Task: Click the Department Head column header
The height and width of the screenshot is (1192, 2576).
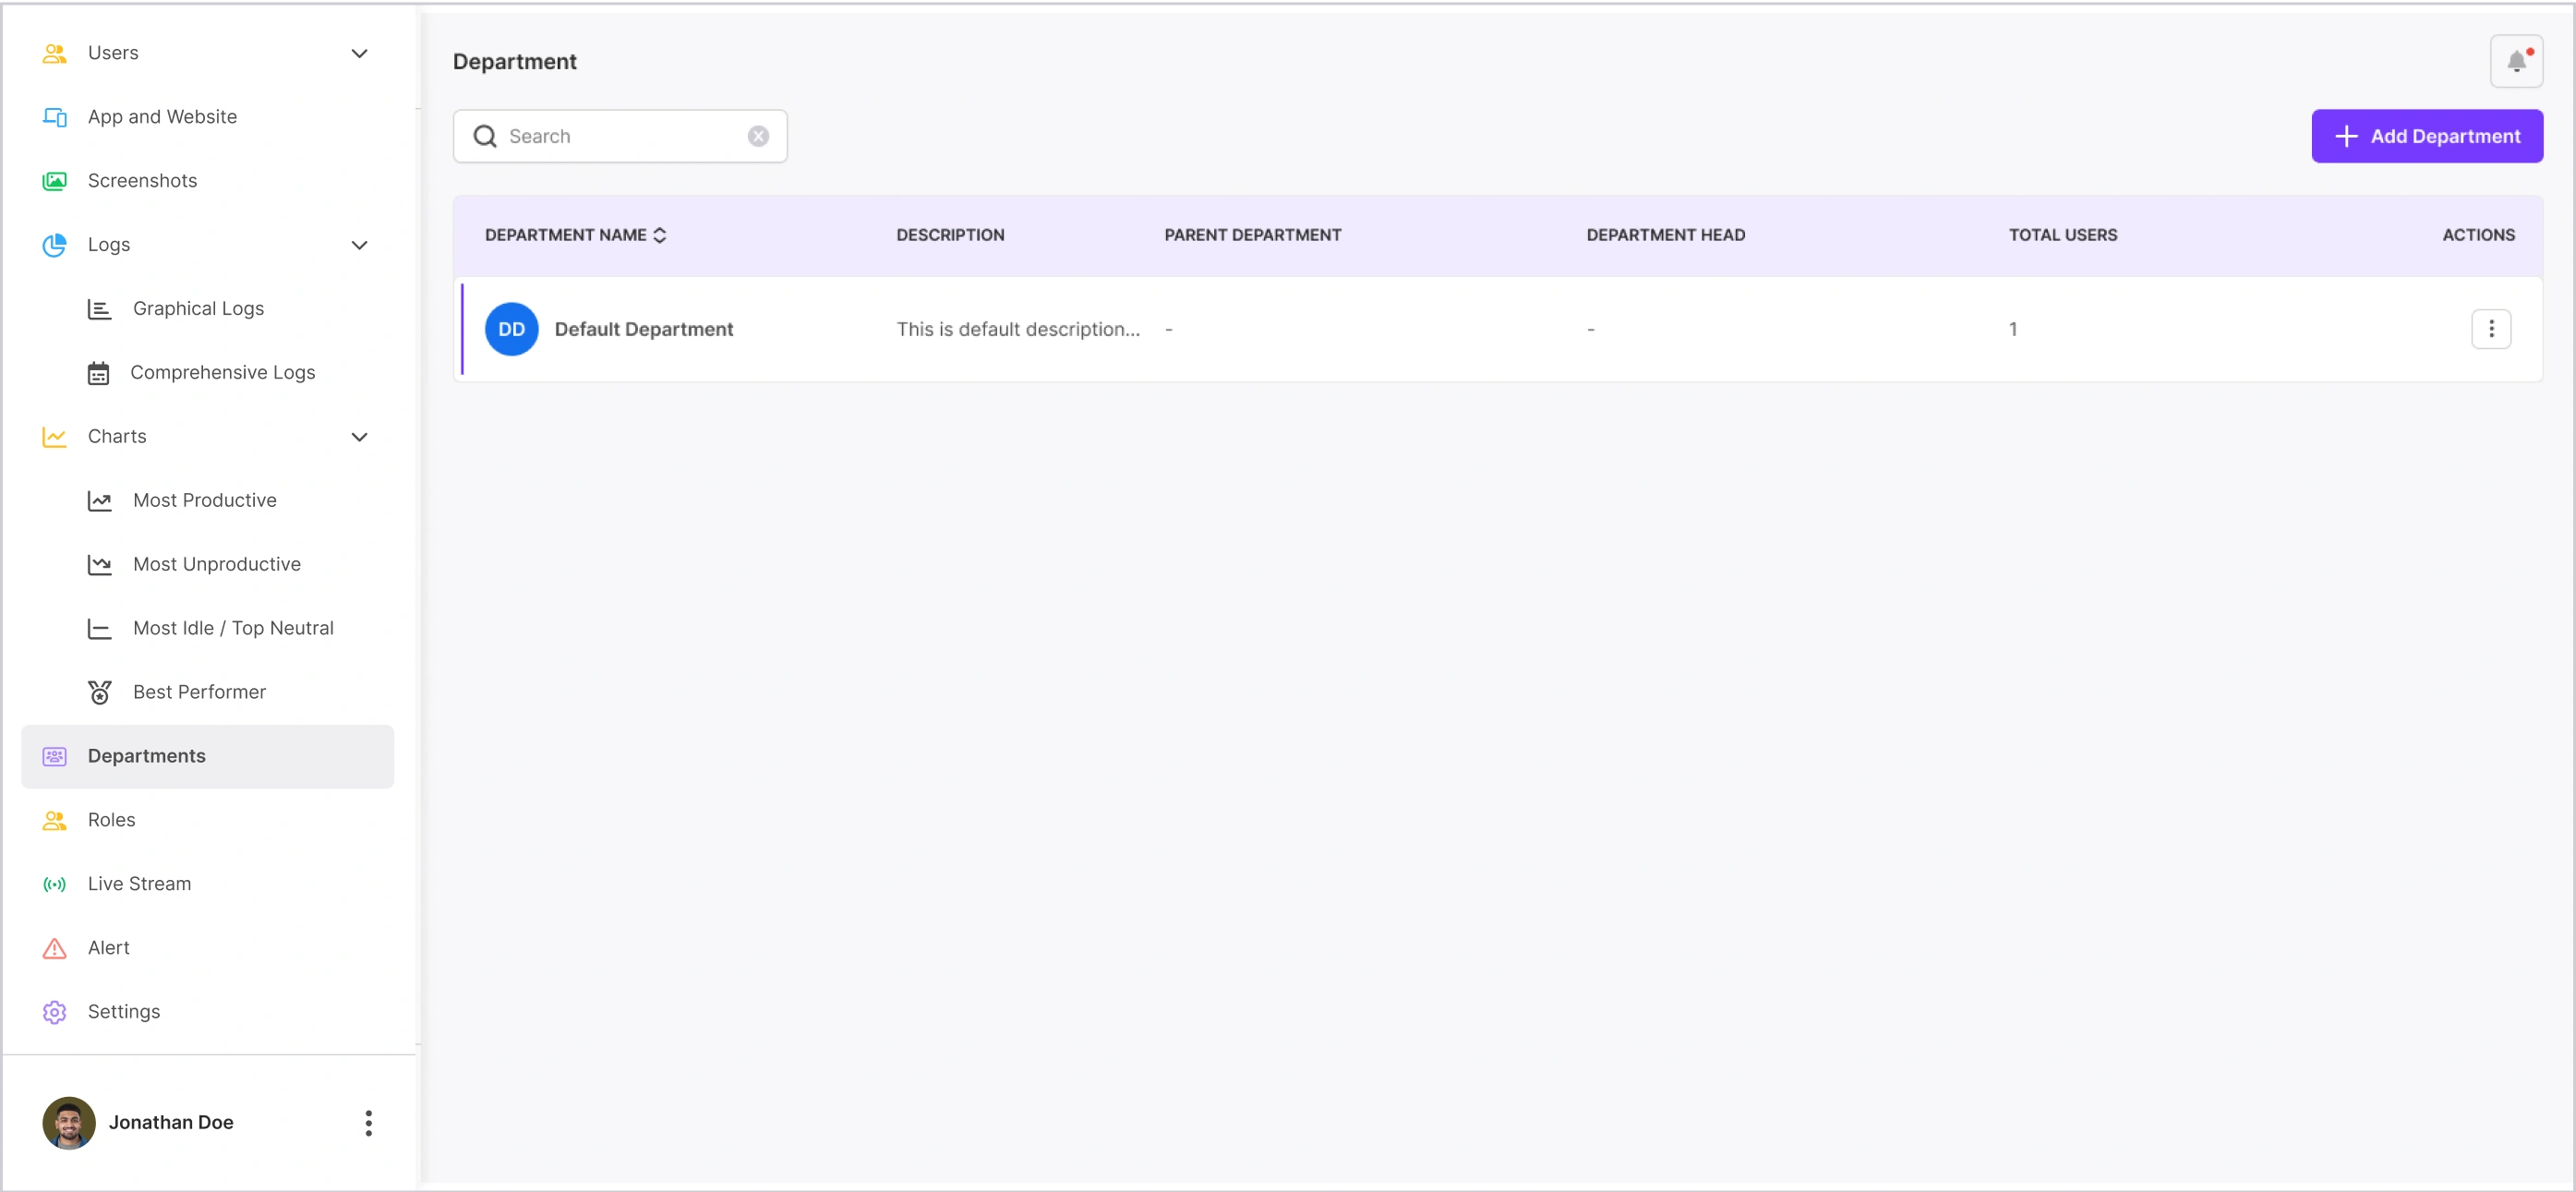Action: tap(1666, 236)
